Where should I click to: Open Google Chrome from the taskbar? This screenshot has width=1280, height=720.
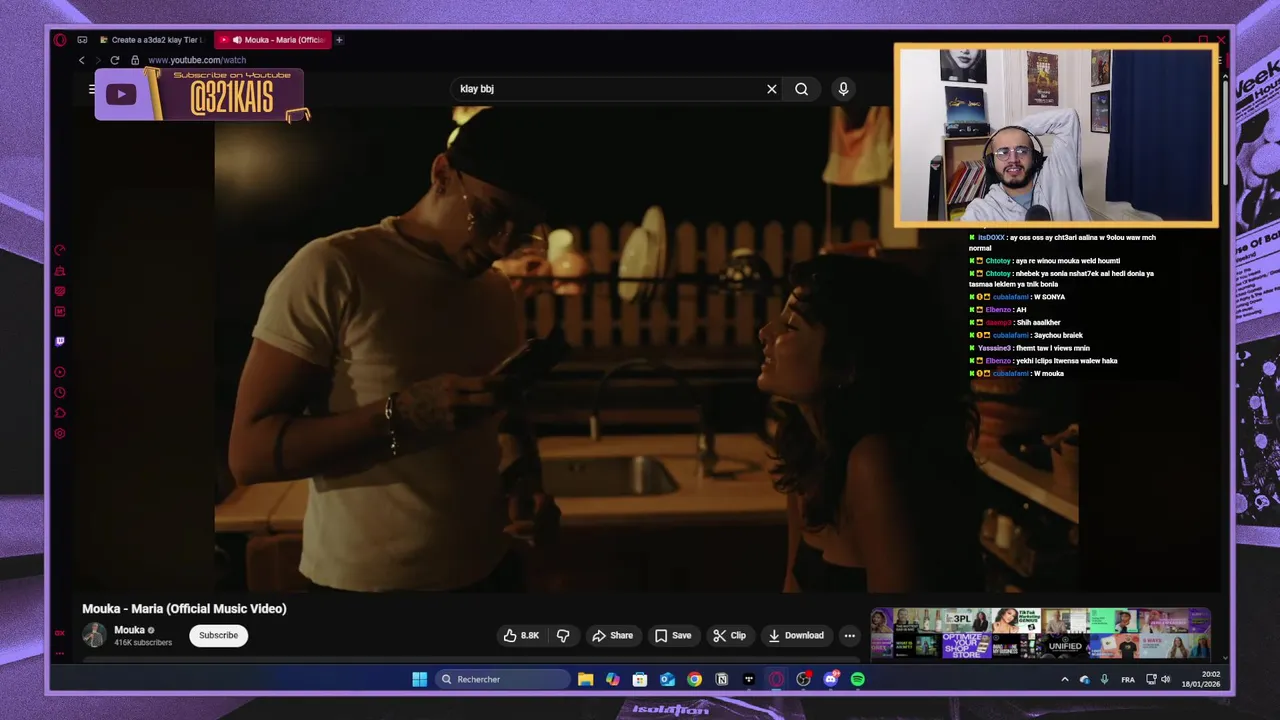694,679
